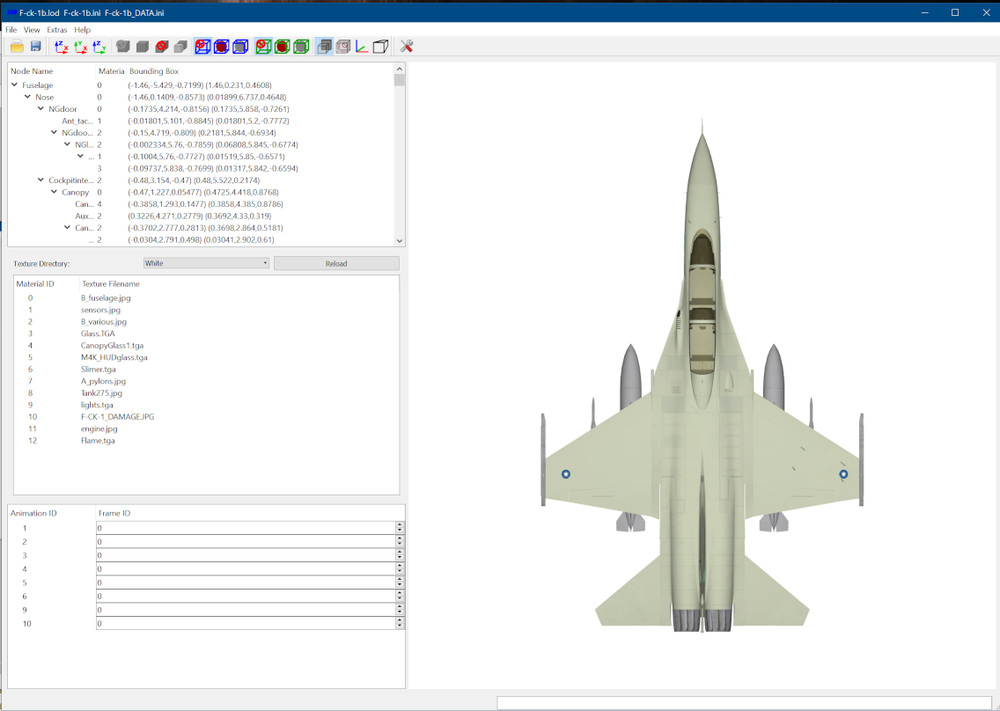Toggle green wireframe box with gray fill
Screen dimensions: 1000x711
coord(301,47)
